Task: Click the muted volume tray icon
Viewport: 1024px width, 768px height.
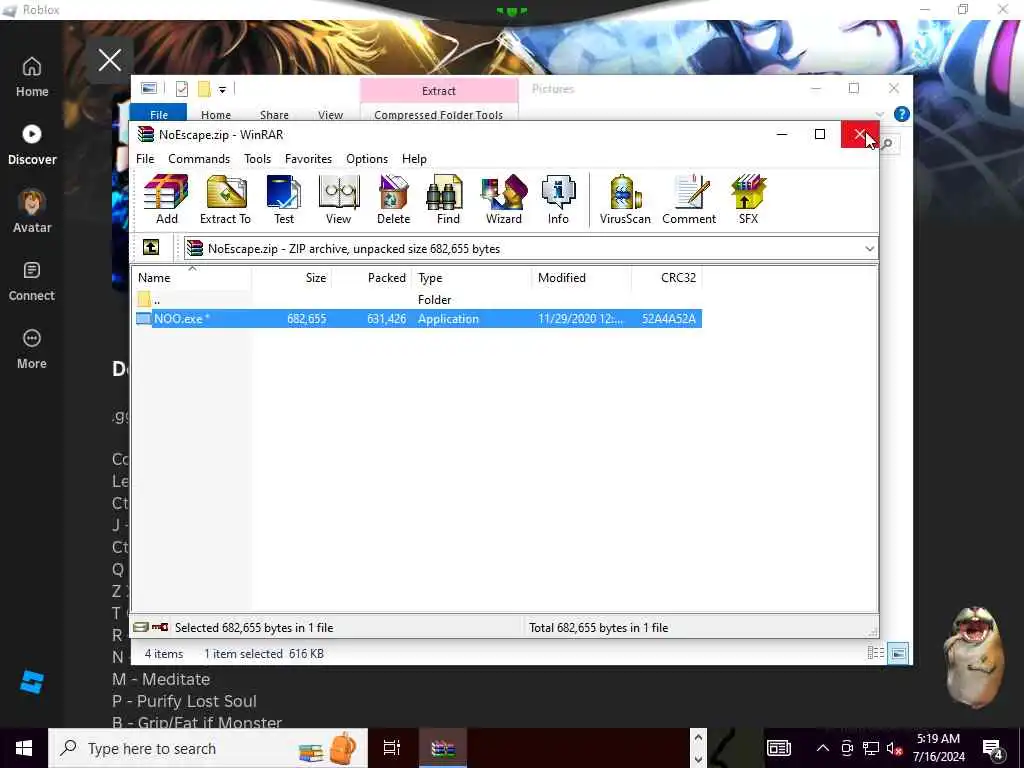Action: (x=895, y=748)
